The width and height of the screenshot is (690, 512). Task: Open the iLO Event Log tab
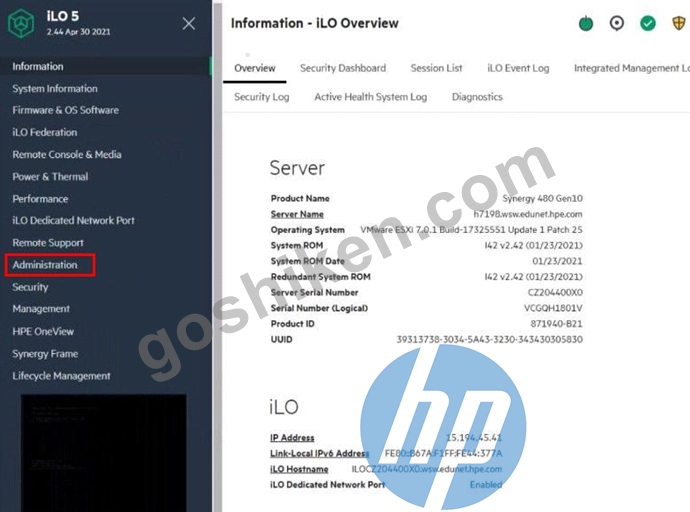[x=518, y=68]
